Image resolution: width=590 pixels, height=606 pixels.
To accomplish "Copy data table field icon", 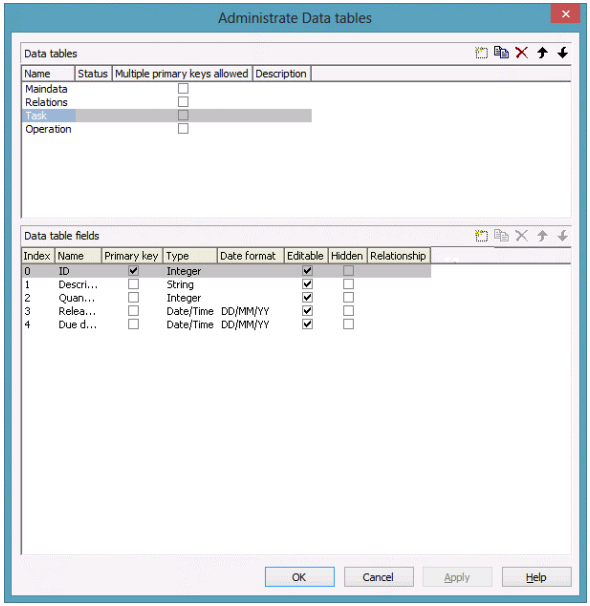I will tap(501, 236).
